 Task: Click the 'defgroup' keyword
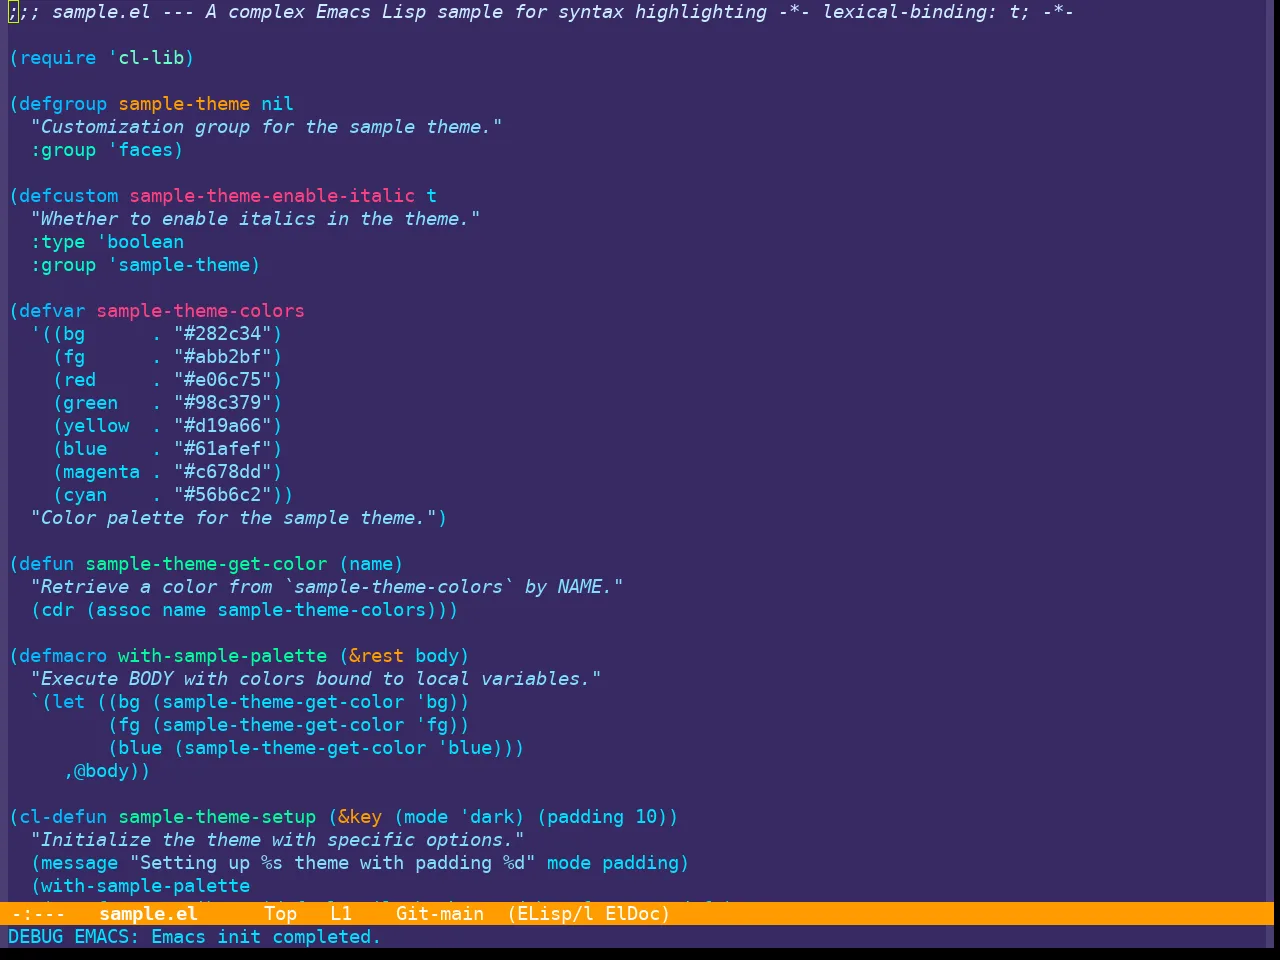(63, 104)
